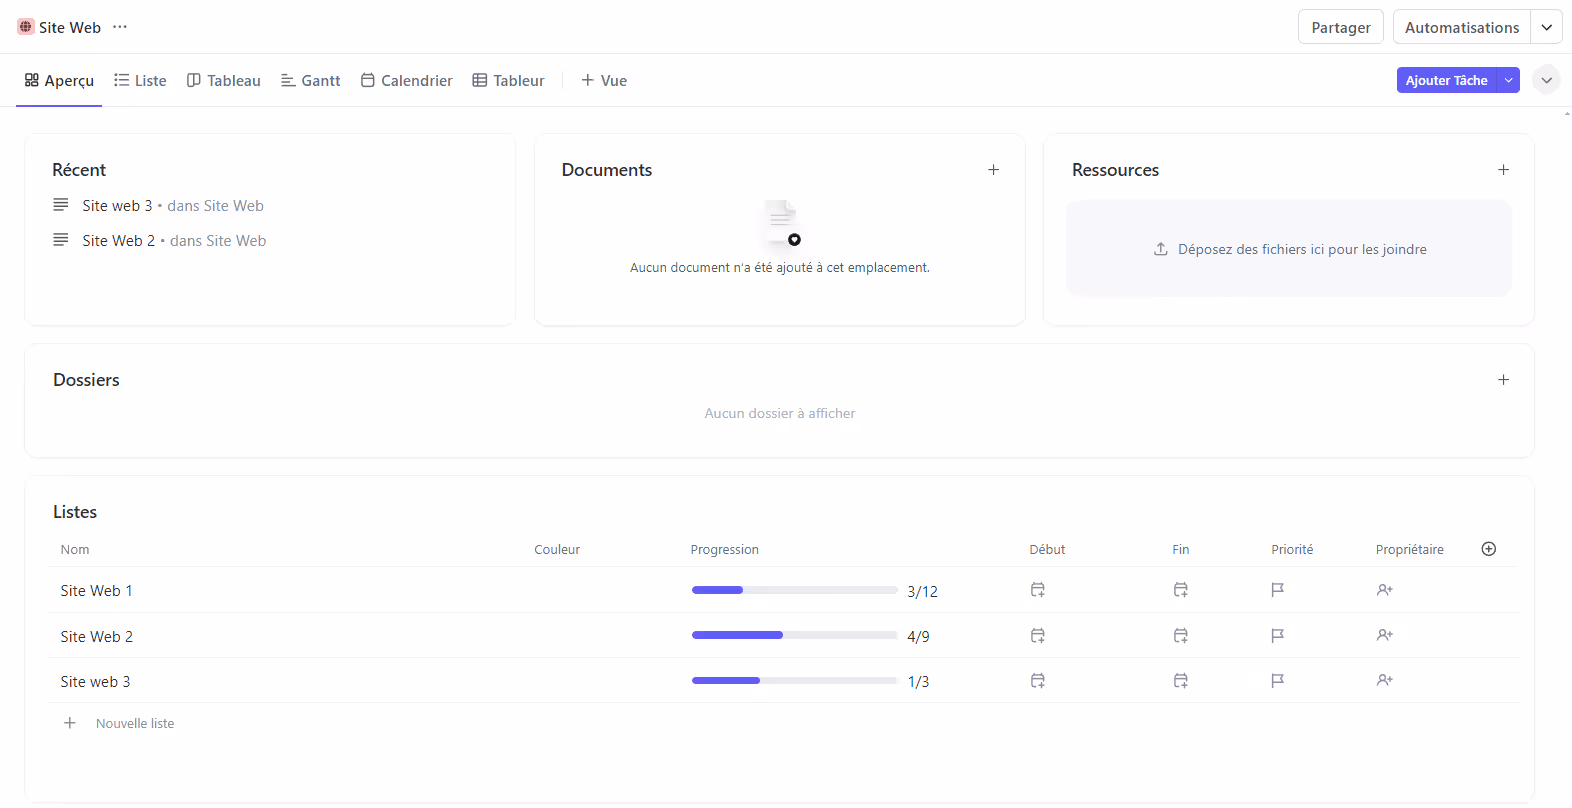1572x808 pixels.
Task: Open the Calendrier view tab
Action: [x=407, y=80]
